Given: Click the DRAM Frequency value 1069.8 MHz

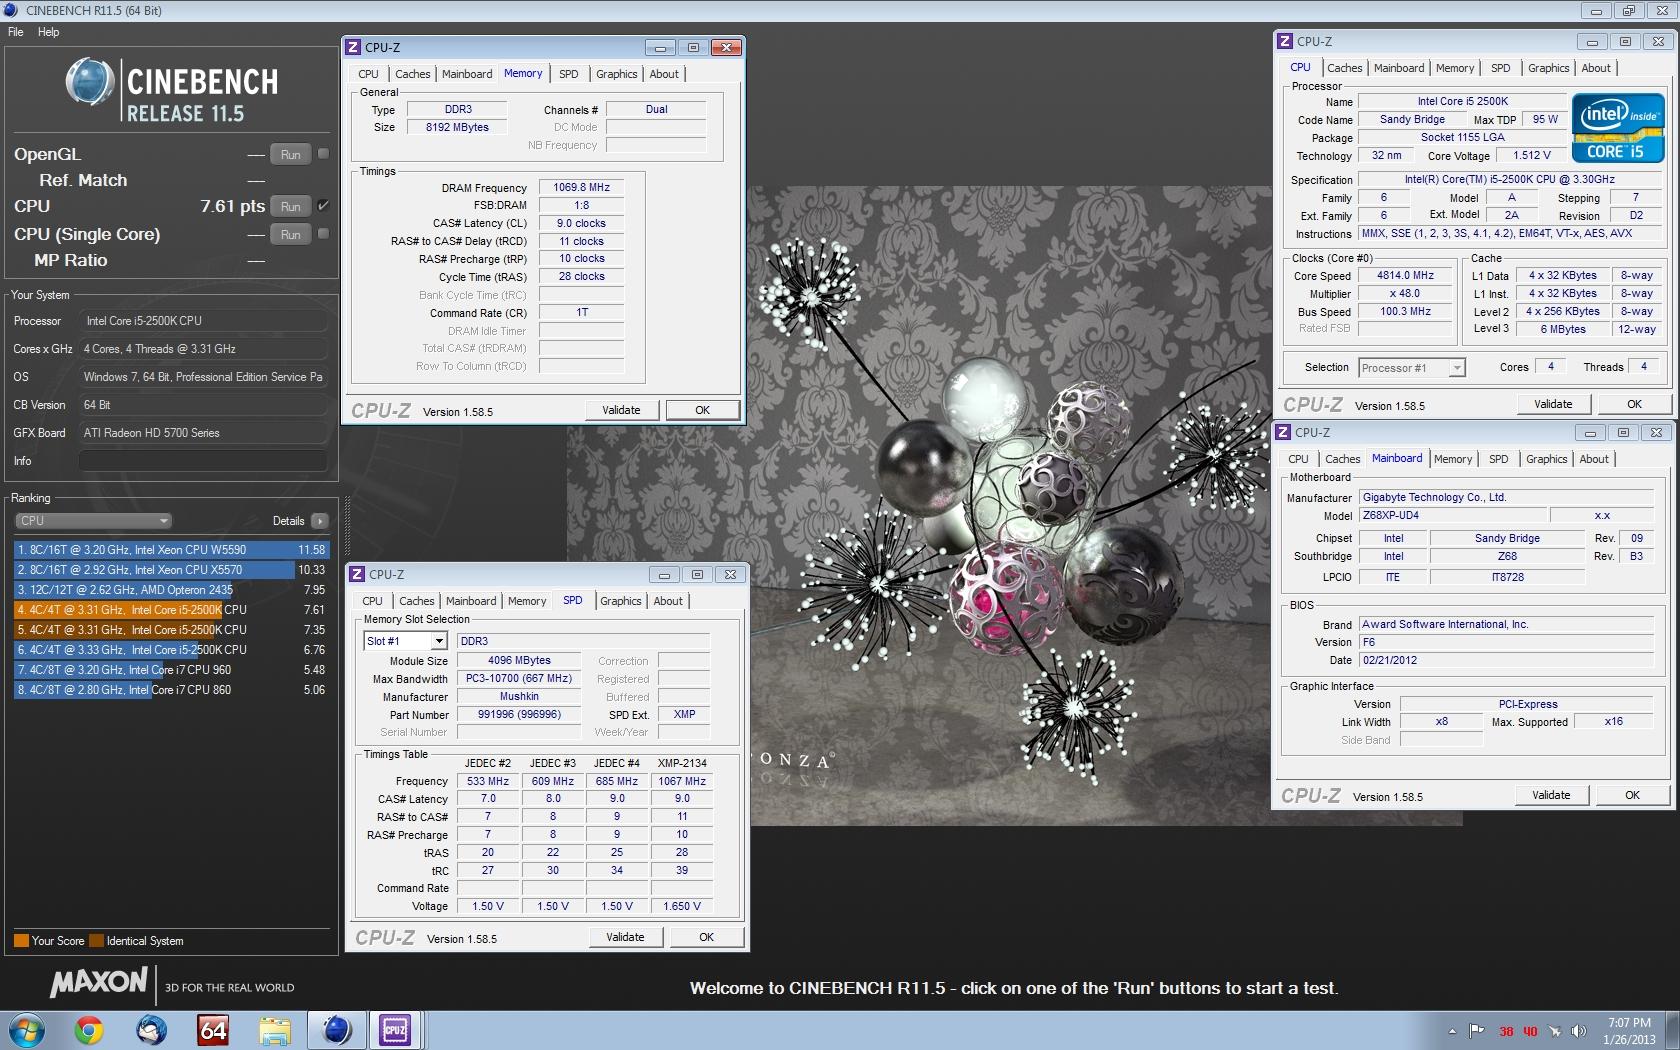Looking at the screenshot, I should tap(582, 187).
